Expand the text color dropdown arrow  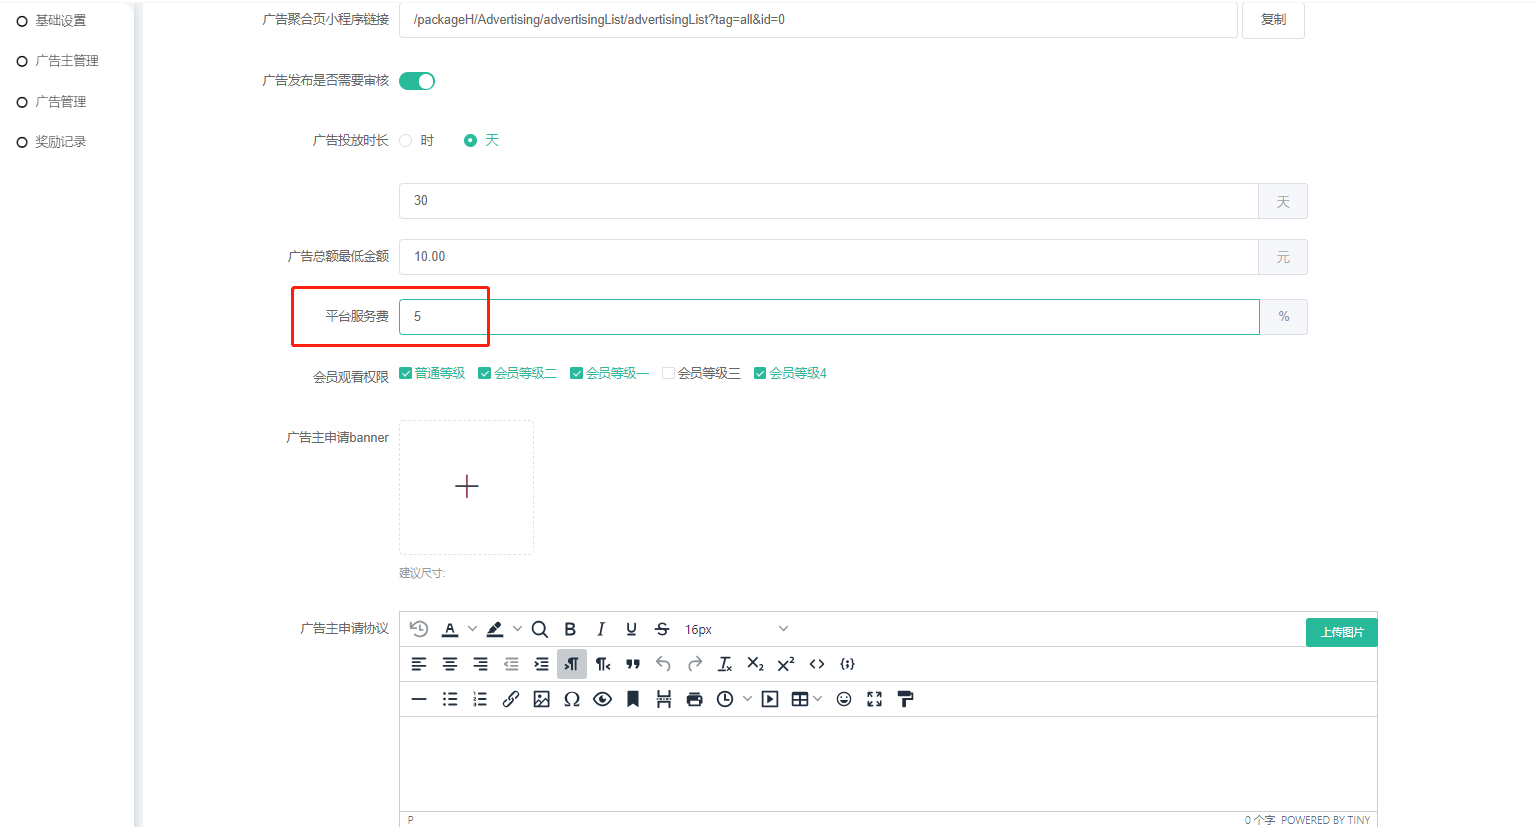[x=473, y=629]
